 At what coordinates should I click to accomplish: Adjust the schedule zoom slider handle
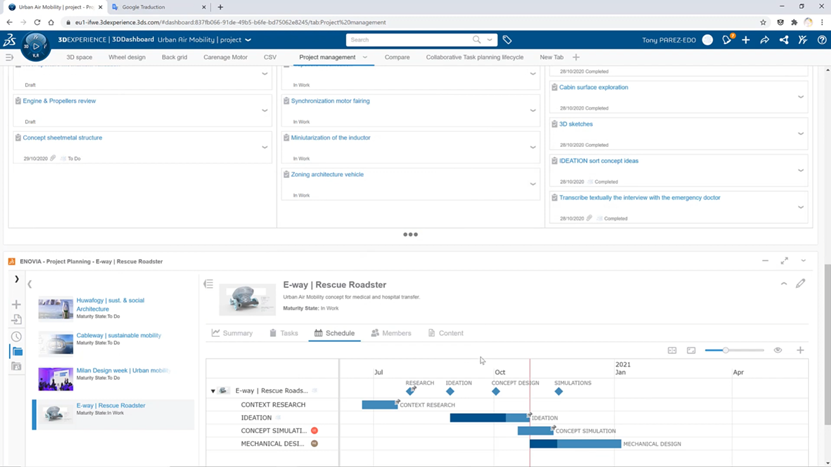(x=726, y=350)
